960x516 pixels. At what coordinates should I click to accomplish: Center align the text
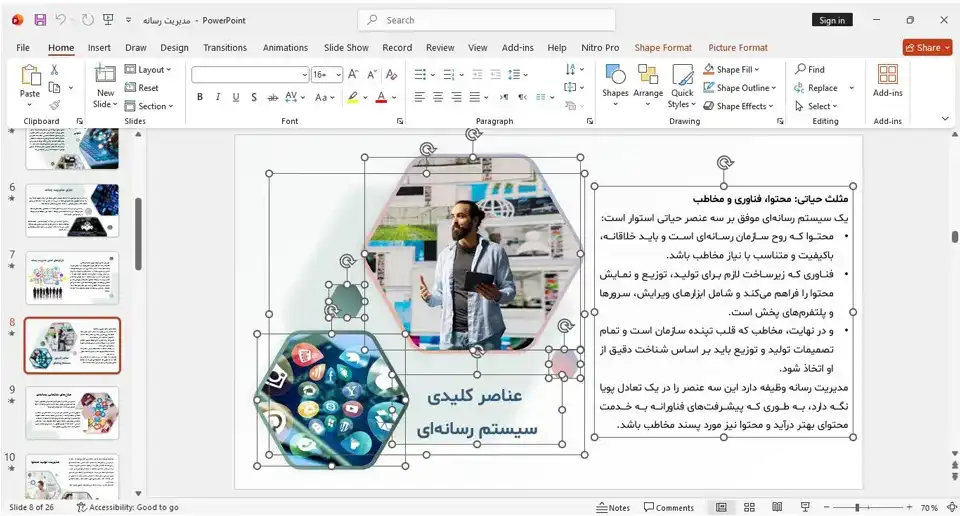pyautogui.click(x=438, y=97)
